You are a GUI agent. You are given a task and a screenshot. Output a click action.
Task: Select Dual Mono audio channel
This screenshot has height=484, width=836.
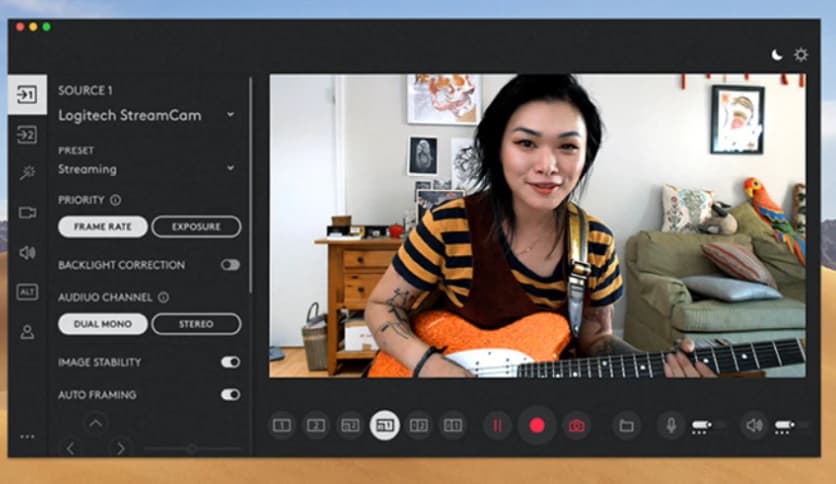coord(103,324)
